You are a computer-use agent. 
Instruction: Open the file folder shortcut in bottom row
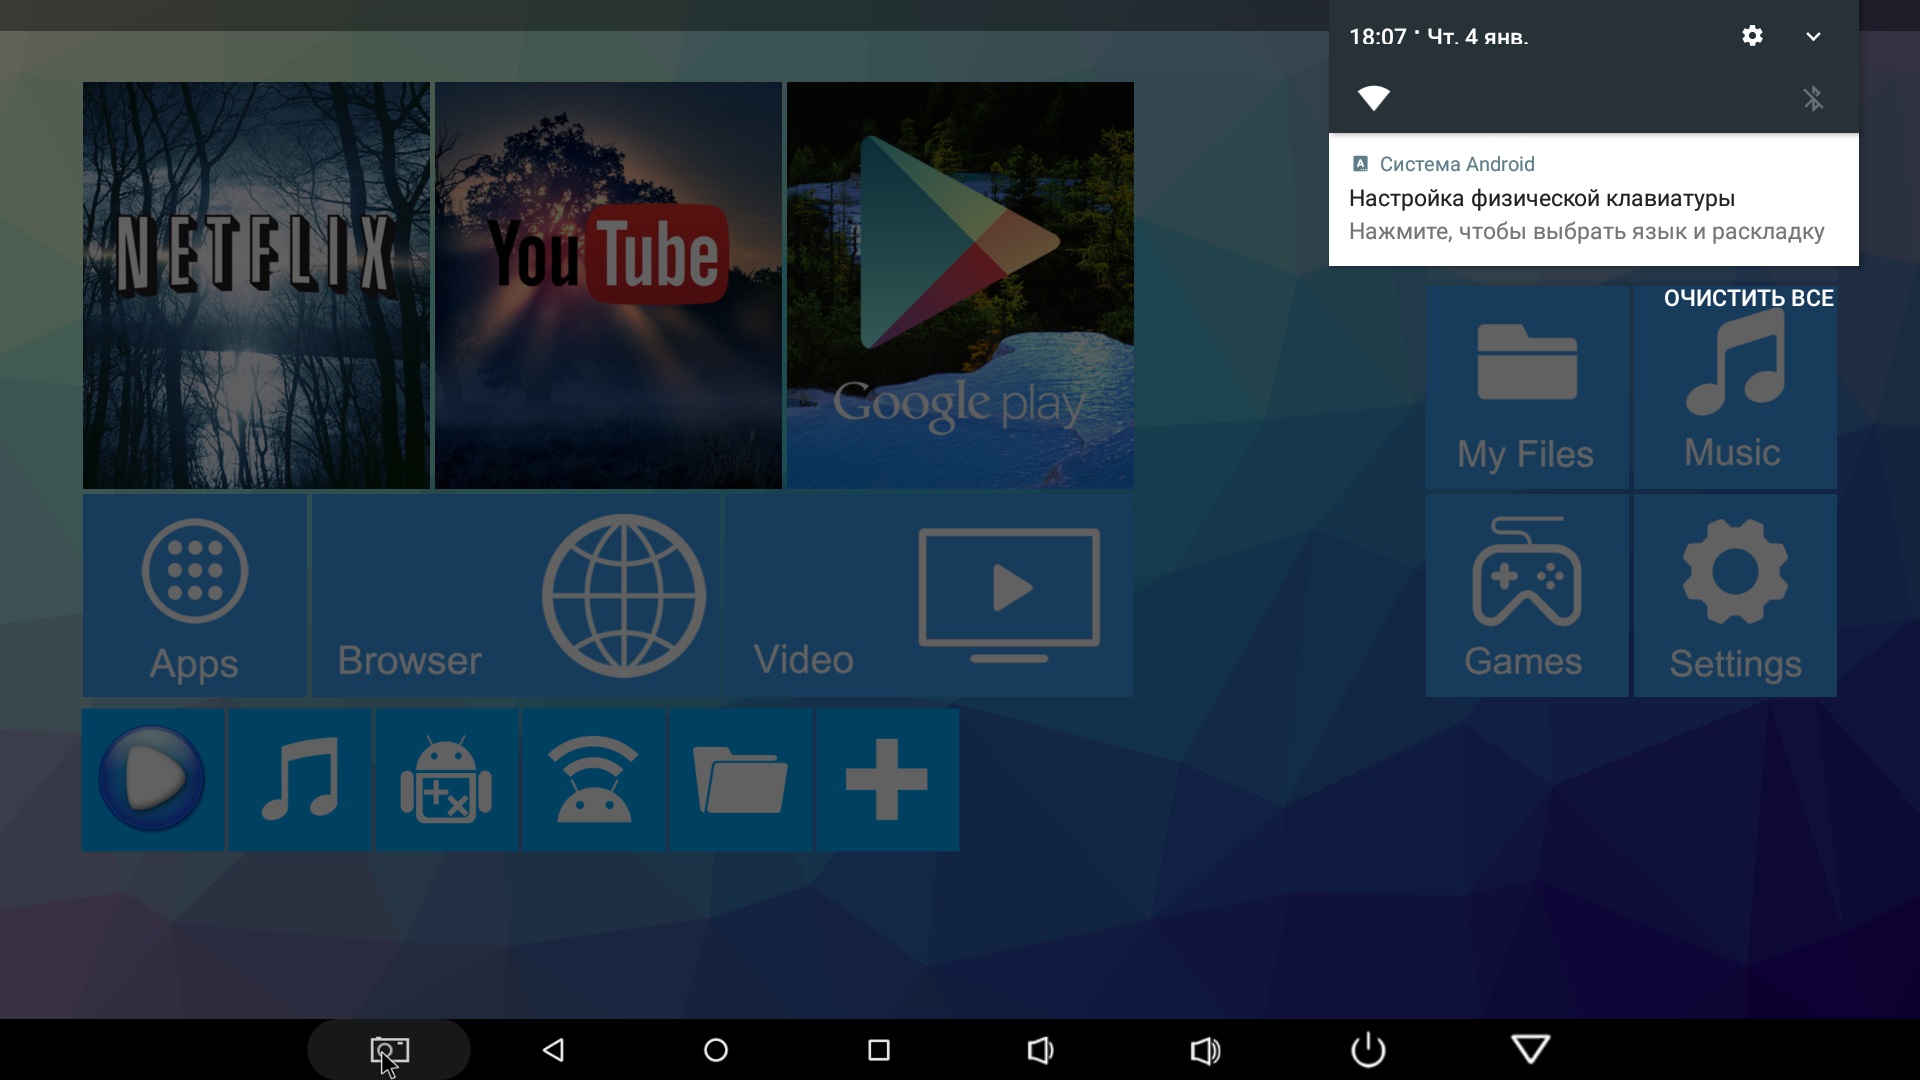(741, 780)
